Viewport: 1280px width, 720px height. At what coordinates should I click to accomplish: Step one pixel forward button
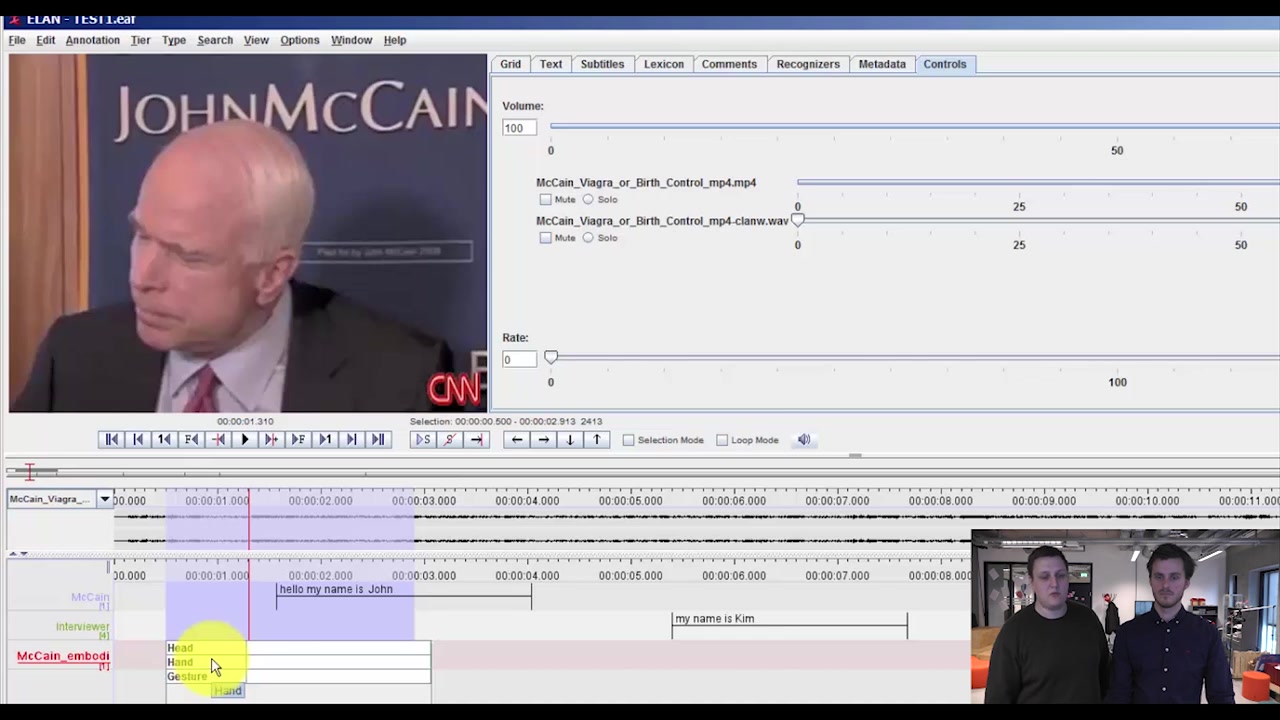tap(271, 440)
